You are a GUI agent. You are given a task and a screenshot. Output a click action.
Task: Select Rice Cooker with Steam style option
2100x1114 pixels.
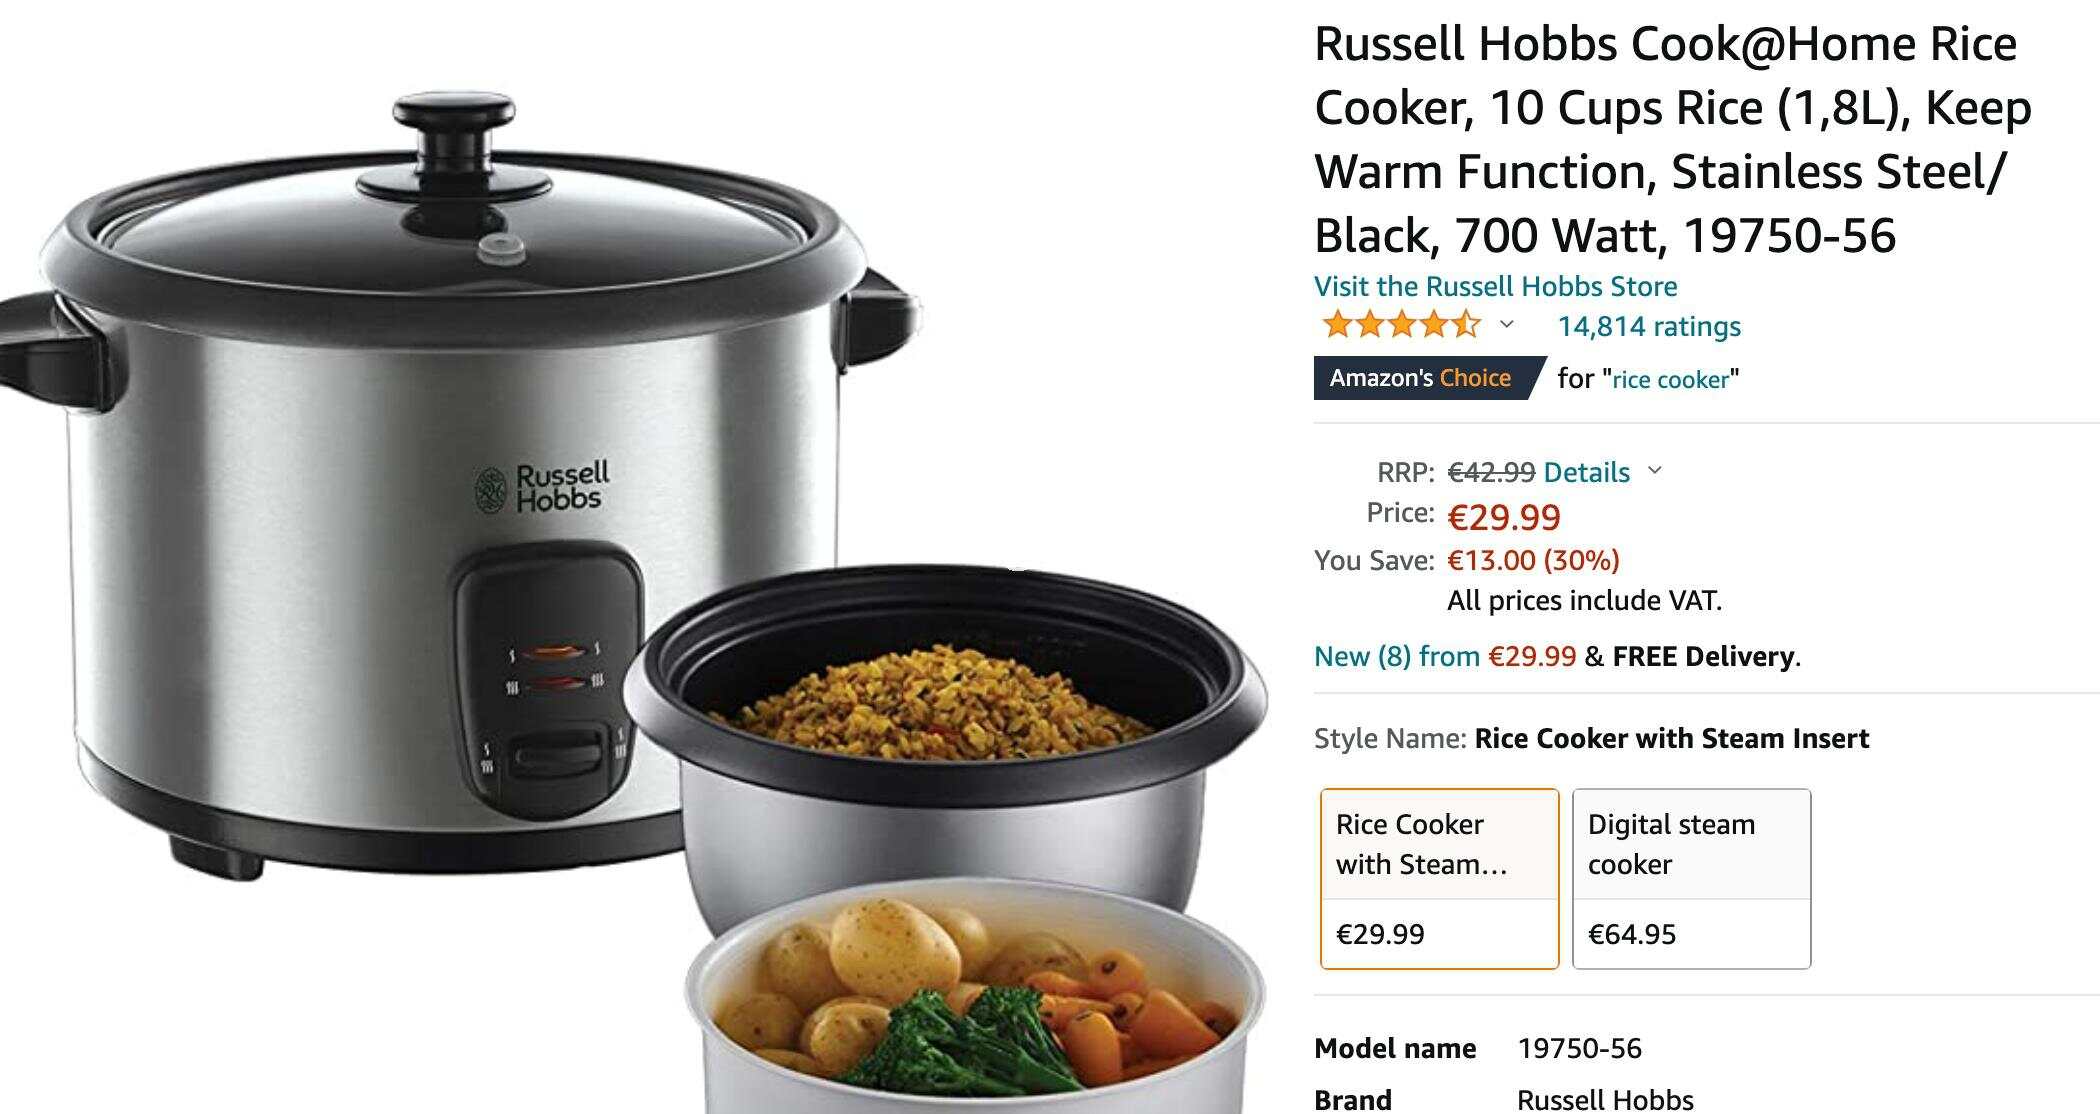pos(1439,879)
